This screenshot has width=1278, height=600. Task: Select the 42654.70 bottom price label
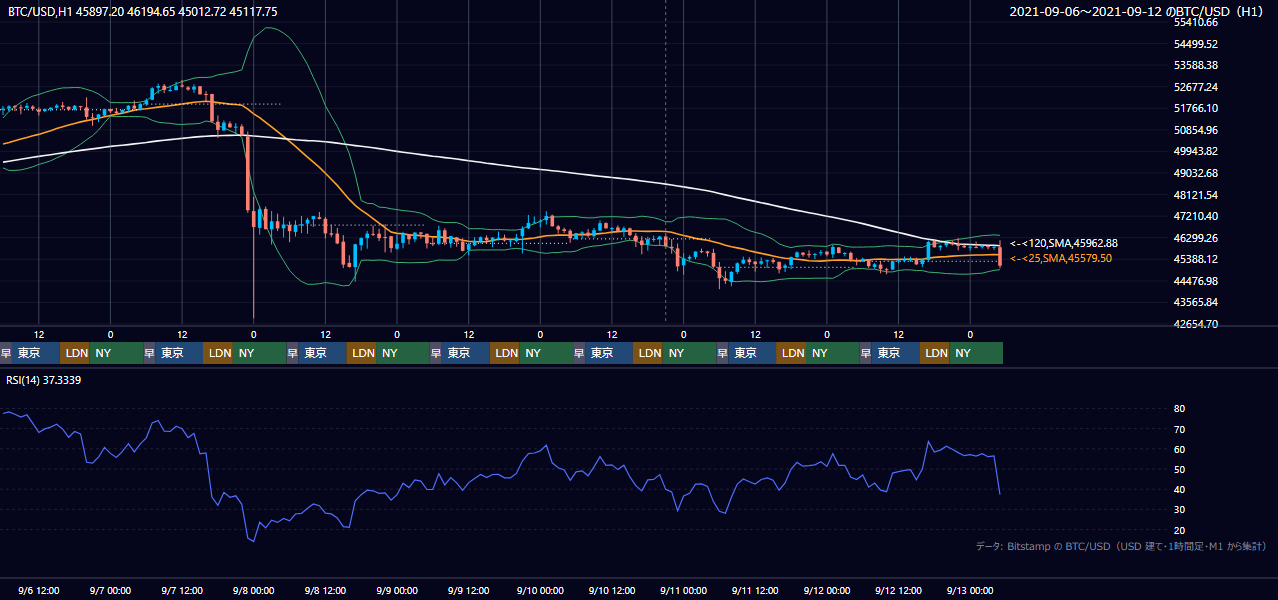[1196, 324]
